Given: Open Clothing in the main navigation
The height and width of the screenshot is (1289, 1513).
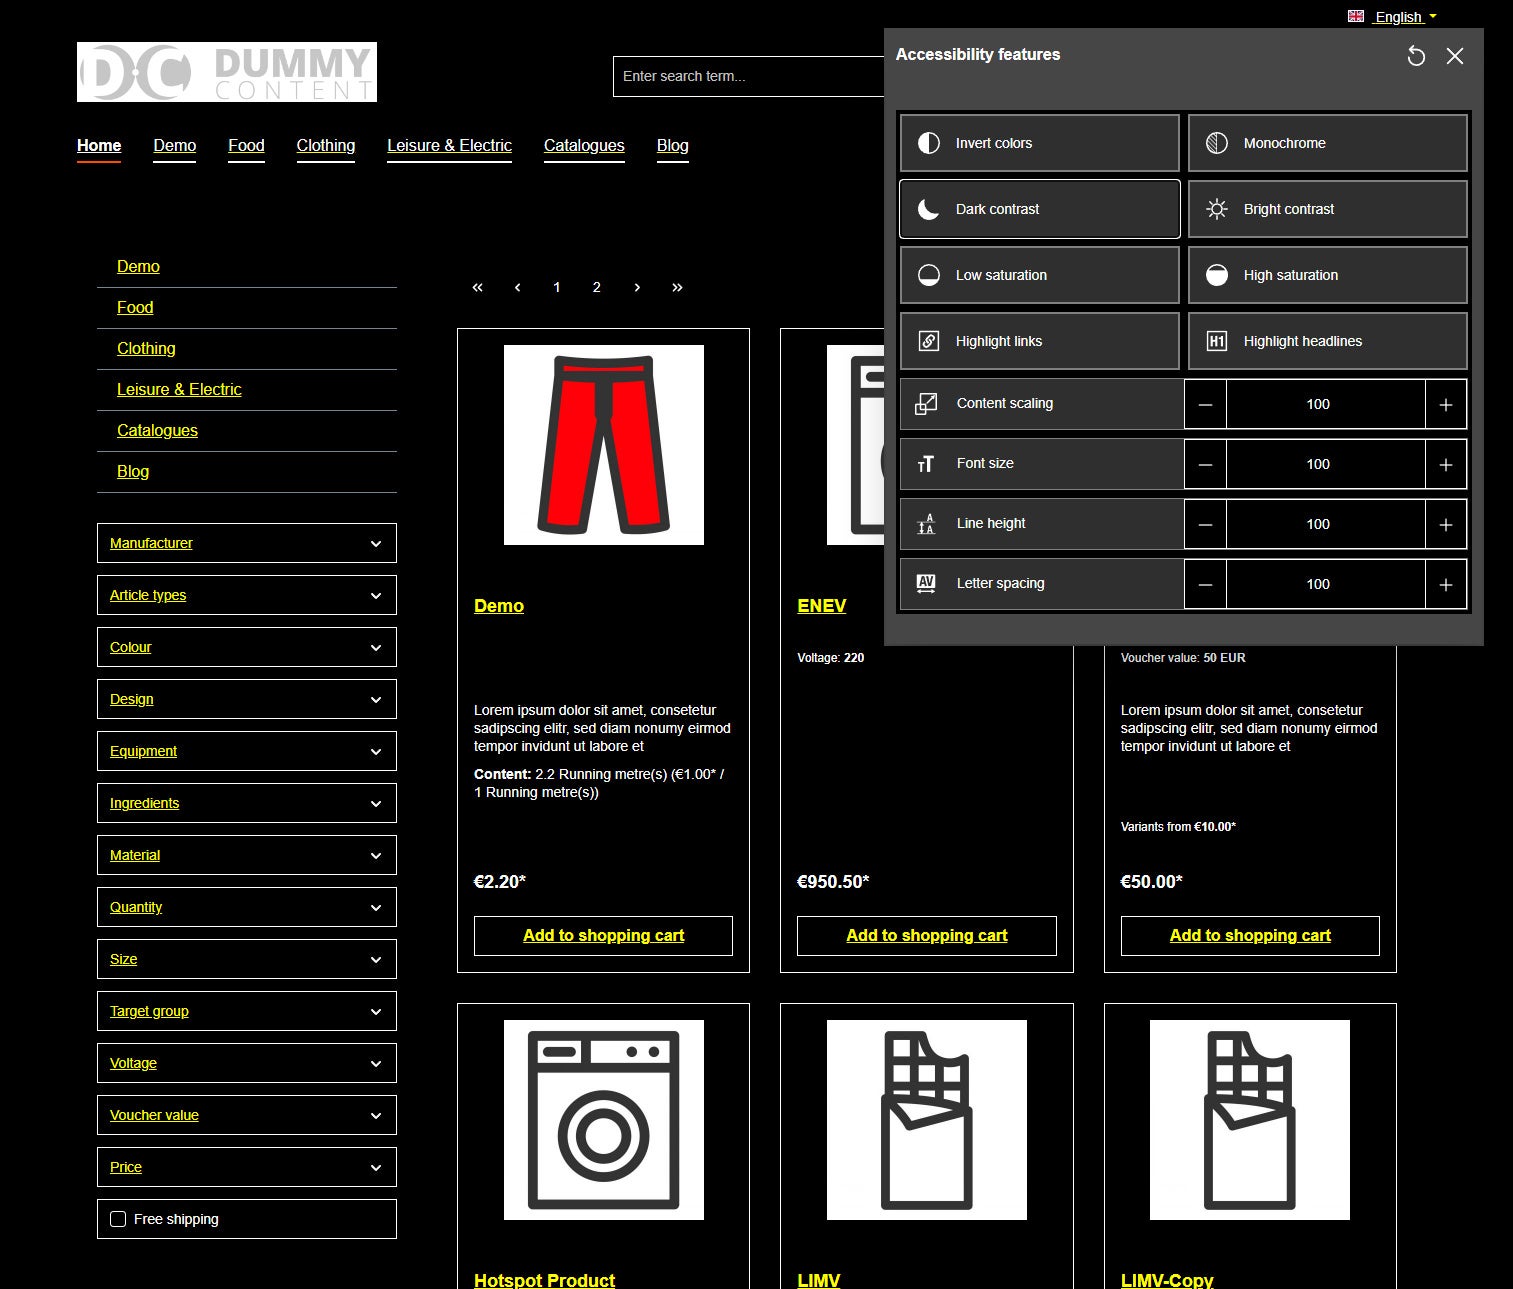Looking at the screenshot, I should point(326,145).
